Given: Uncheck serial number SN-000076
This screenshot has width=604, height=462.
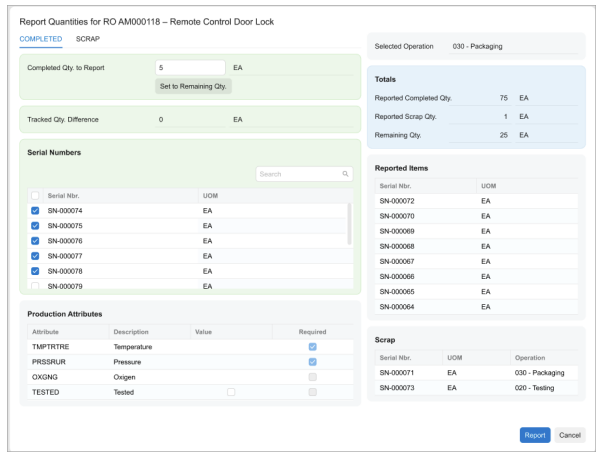Looking at the screenshot, I should click(36, 241).
